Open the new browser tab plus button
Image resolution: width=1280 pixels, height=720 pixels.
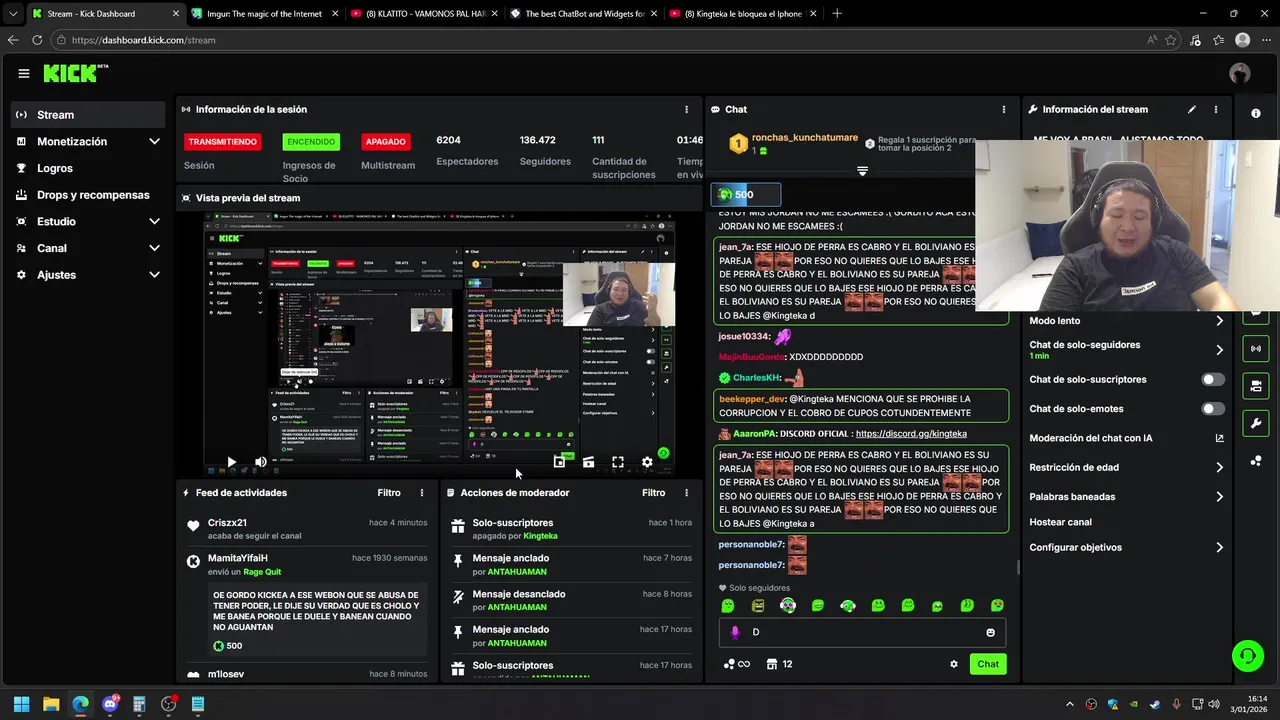[837, 14]
